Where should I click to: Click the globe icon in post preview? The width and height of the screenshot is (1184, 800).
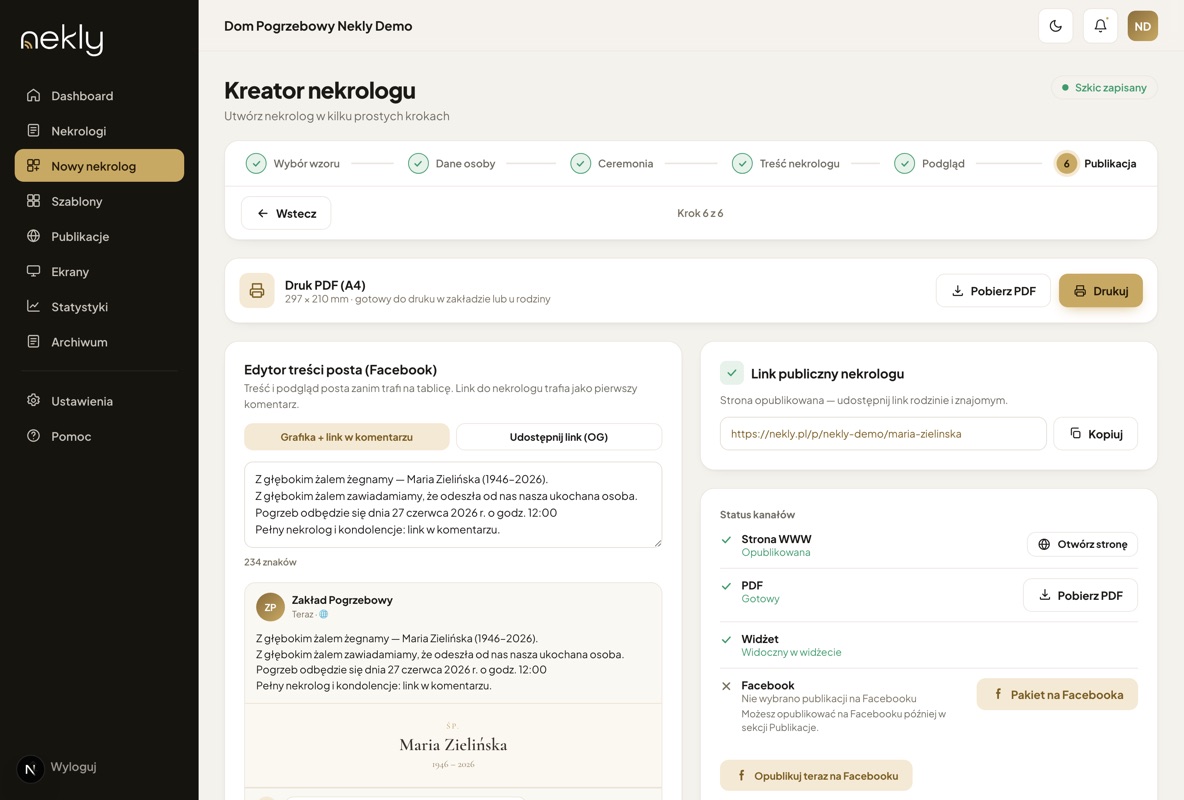click(x=324, y=614)
